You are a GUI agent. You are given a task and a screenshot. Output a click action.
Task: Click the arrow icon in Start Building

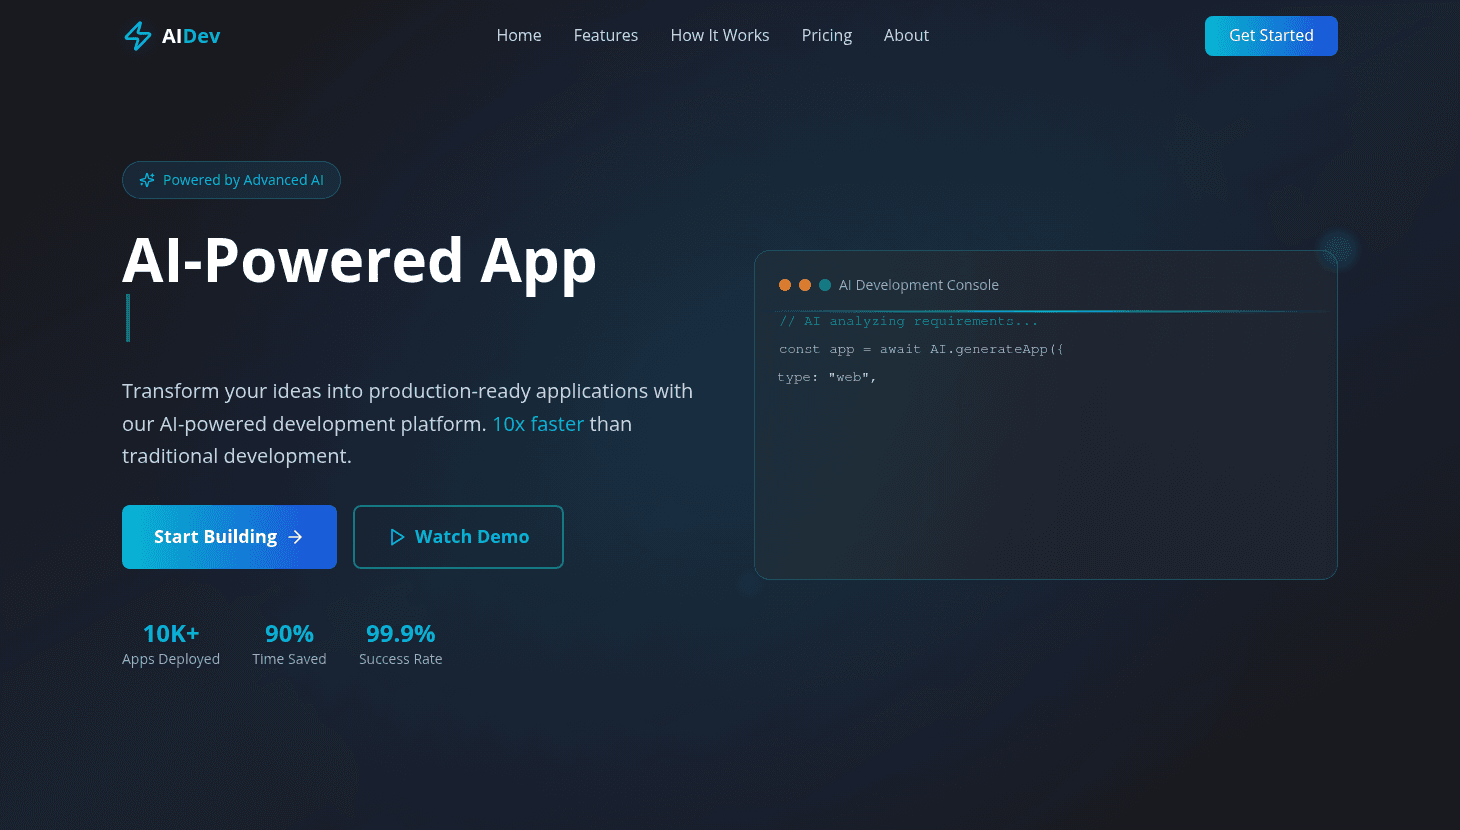(x=295, y=537)
